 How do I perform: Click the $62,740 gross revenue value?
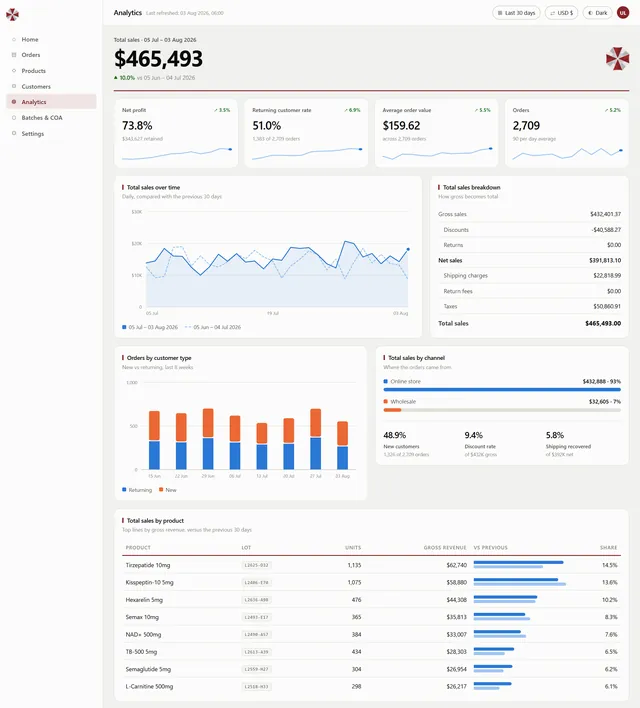(457, 565)
